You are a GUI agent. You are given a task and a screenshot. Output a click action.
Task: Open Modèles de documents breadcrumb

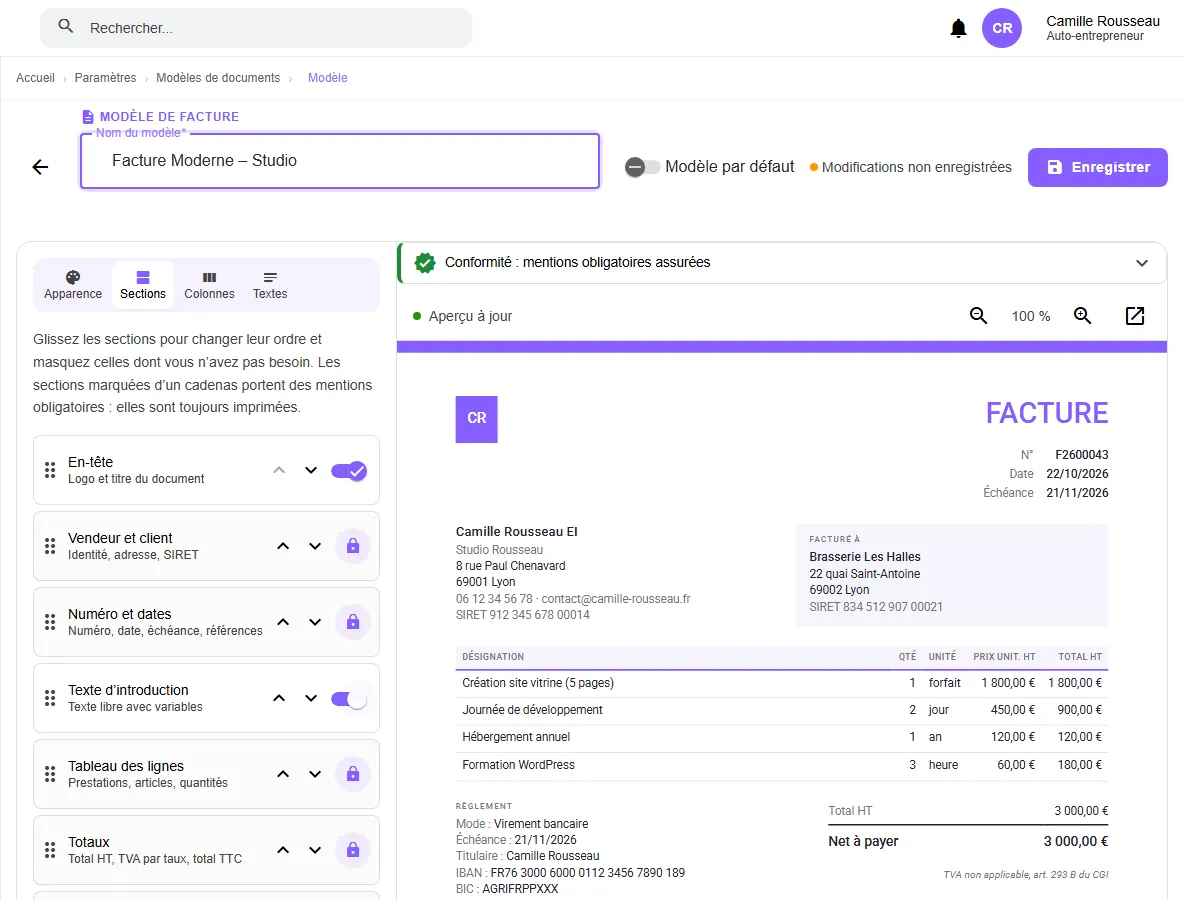217,78
